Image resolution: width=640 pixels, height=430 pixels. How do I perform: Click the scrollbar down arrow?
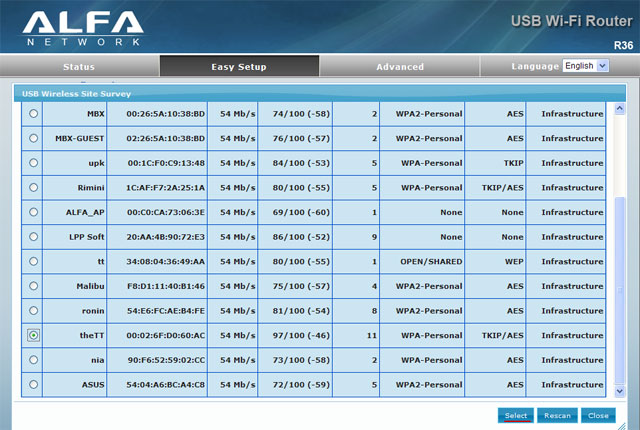[x=620, y=391]
